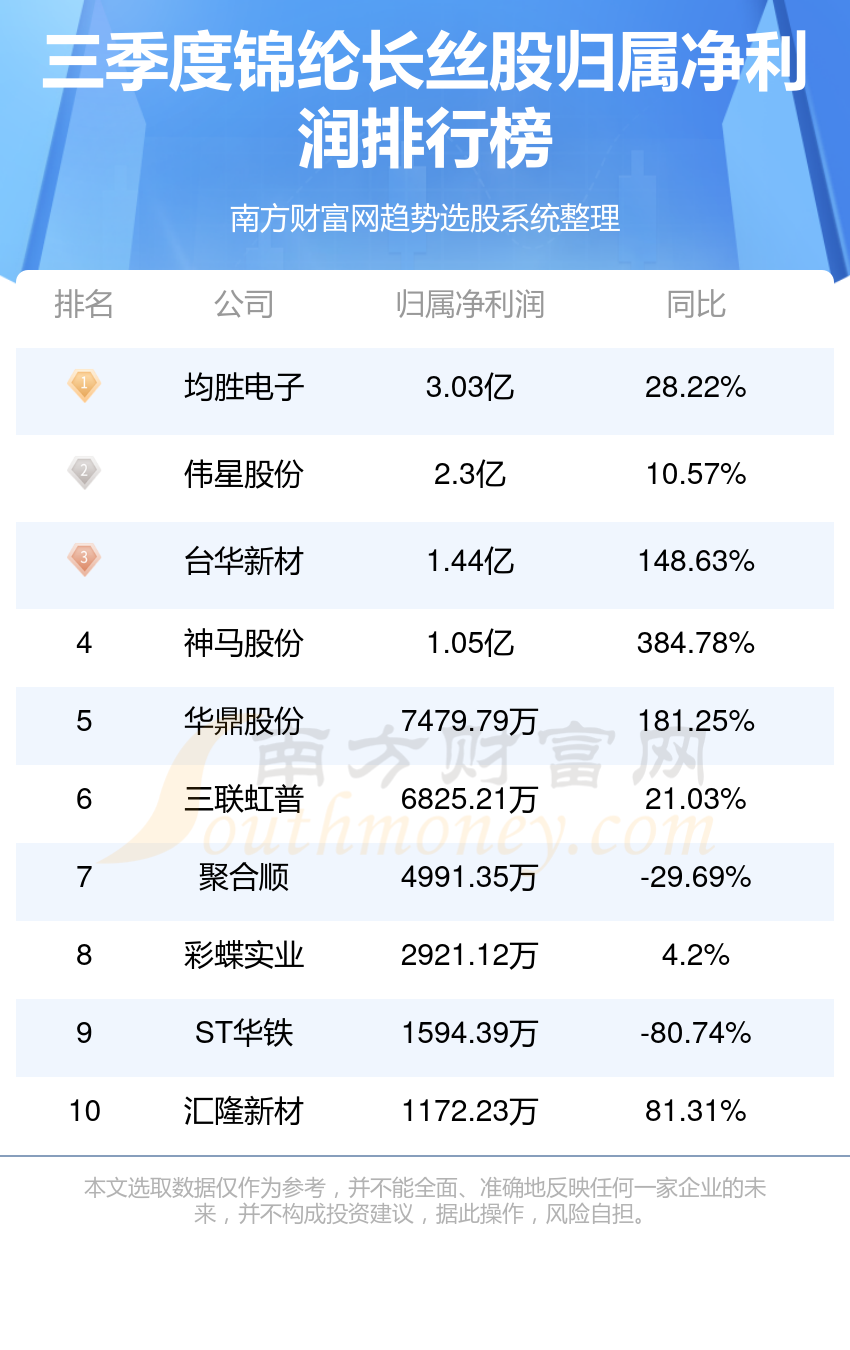Click the bronze rank 3 medal icon

point(84,559)
